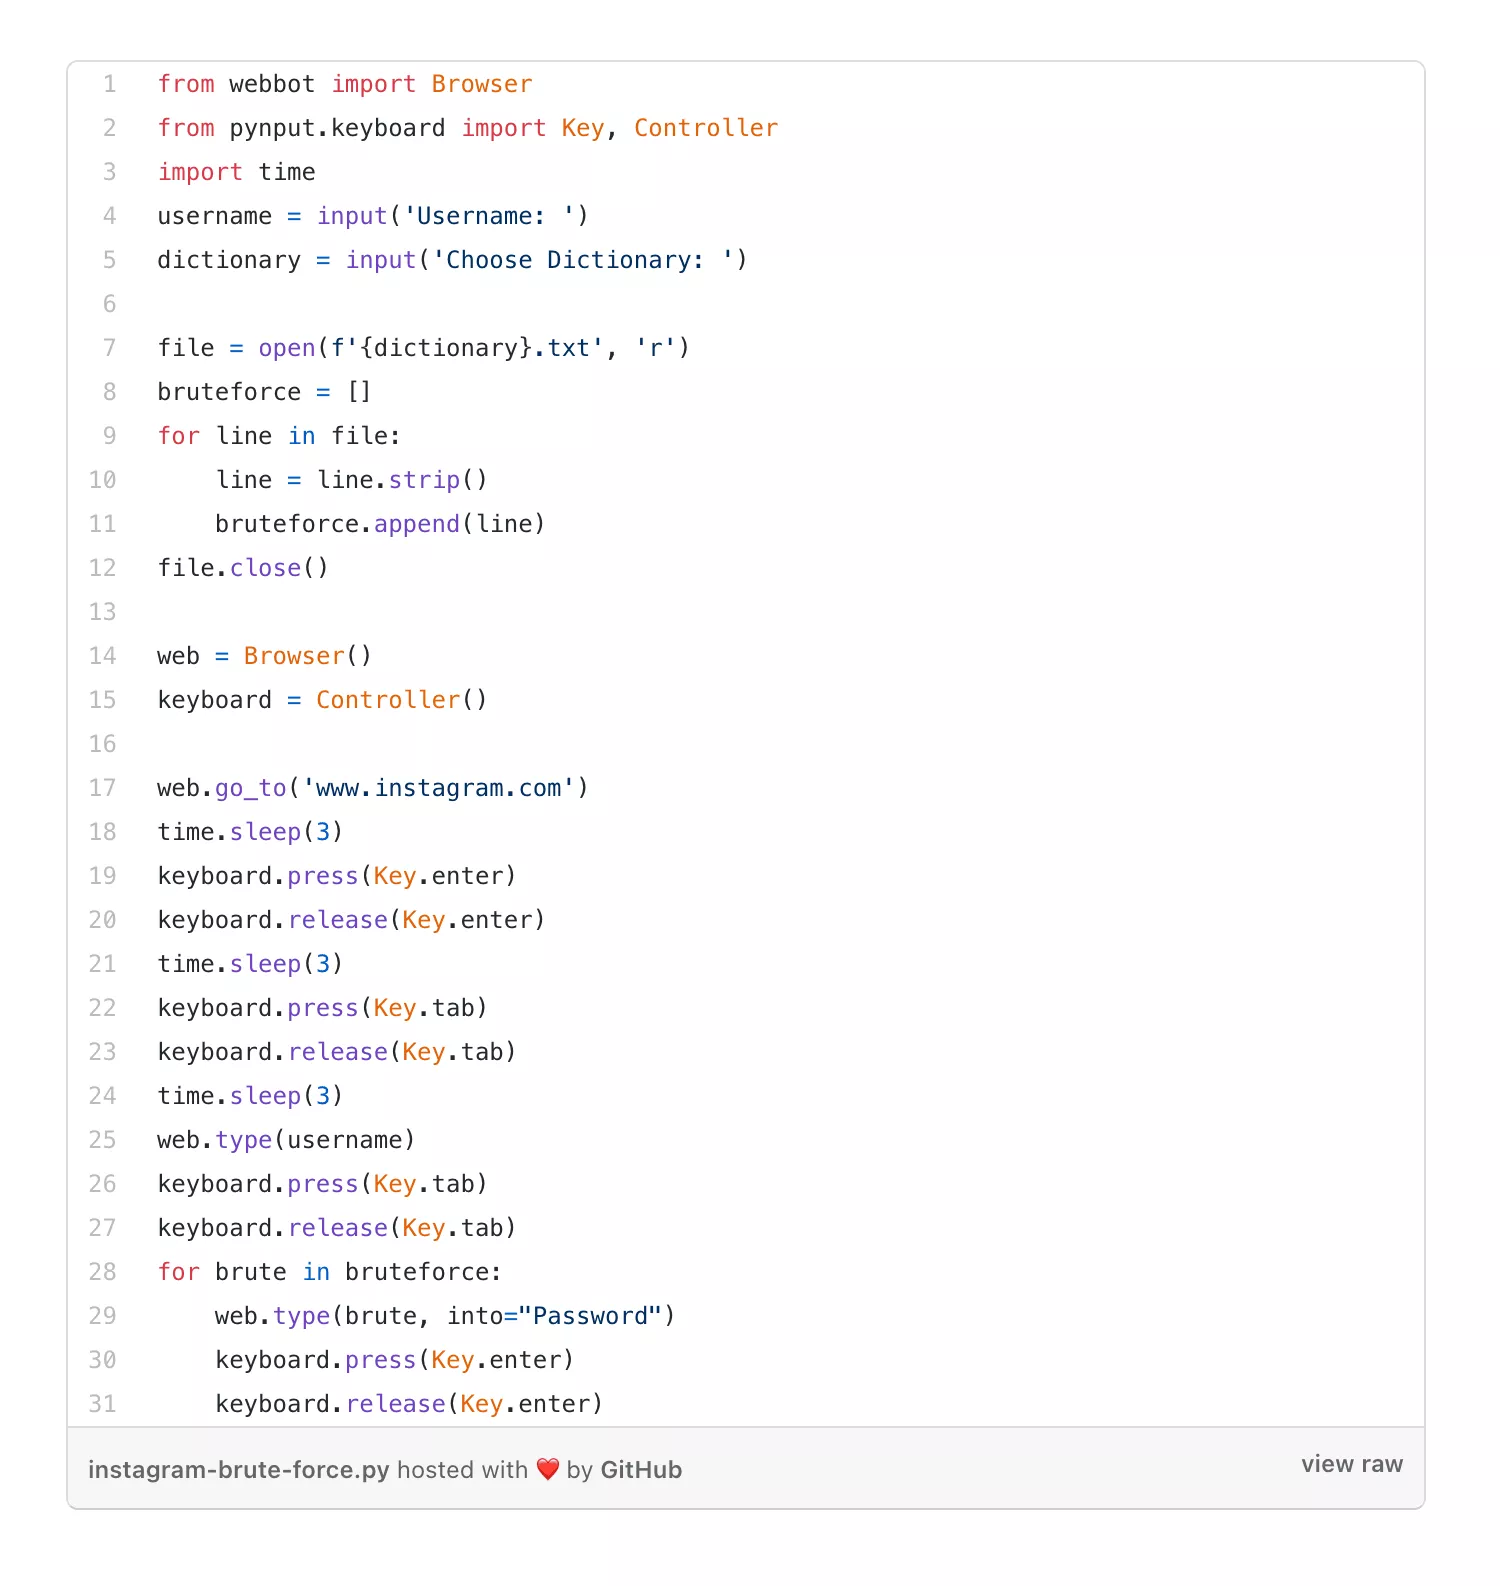Click the 'for brute in bruteforce:' line
1500x1586 pixels.
pyautogui.click(x=329, y=1272)
